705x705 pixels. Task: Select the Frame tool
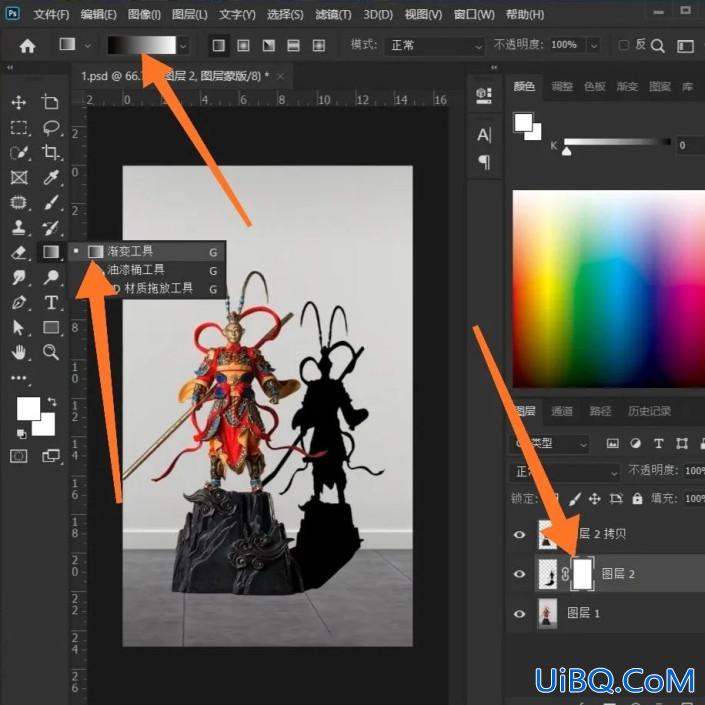tap(18, 178)
